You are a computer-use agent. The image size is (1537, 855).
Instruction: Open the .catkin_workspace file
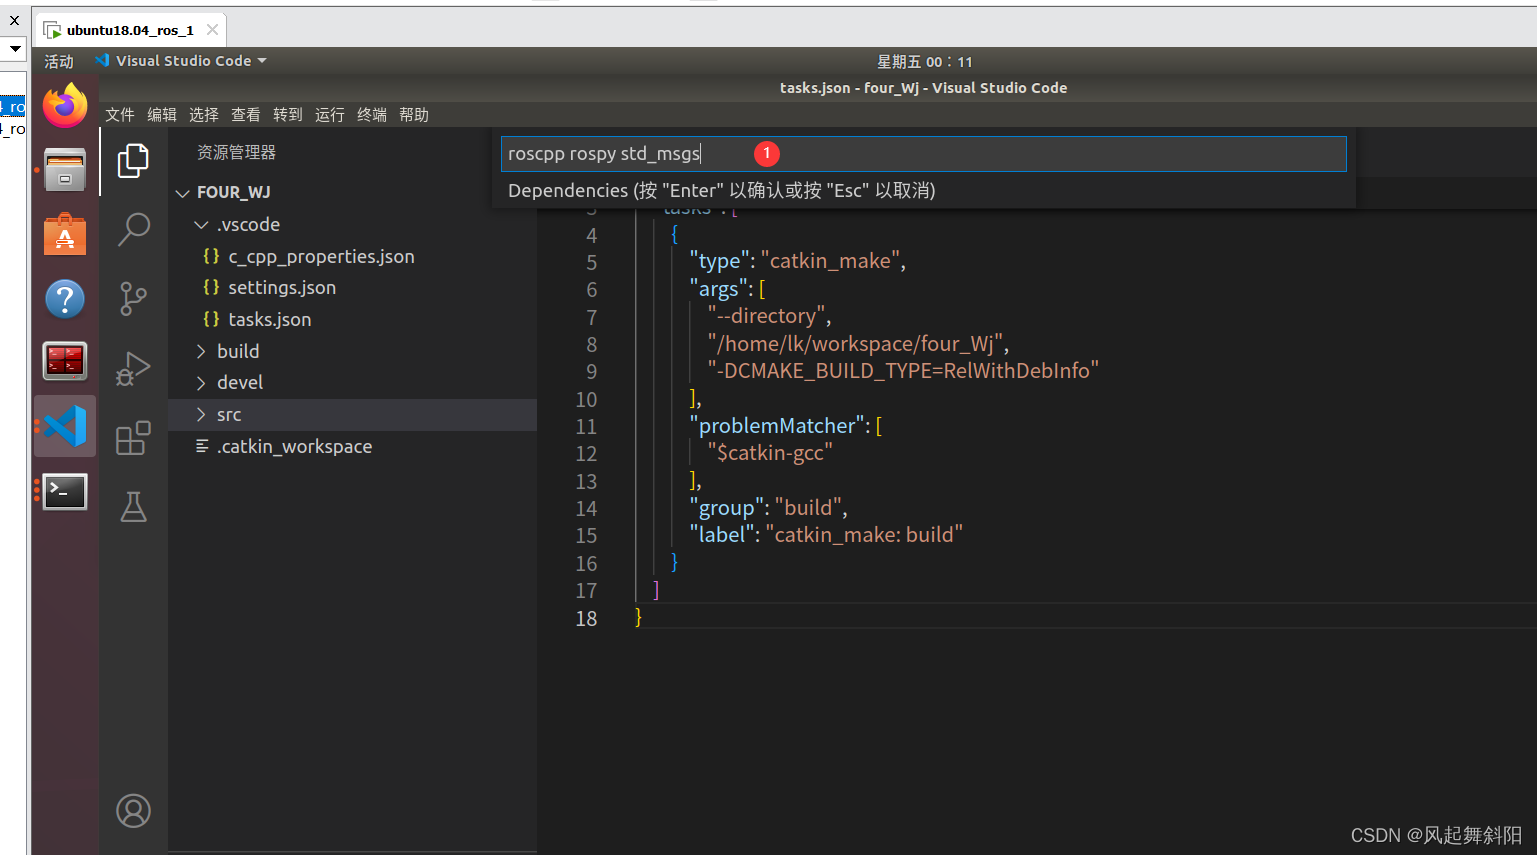[x=294, y=447]
